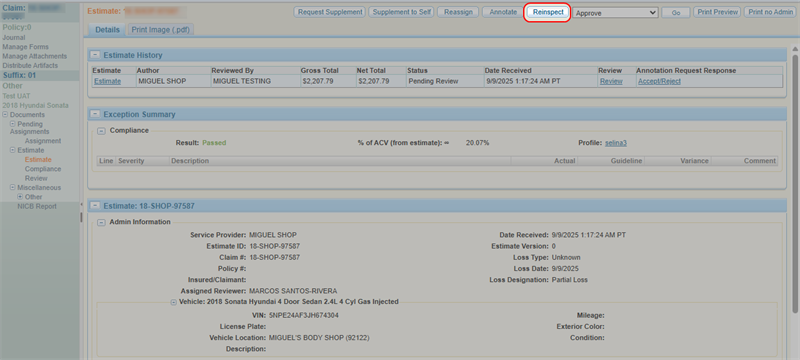Screen dimensions: 800x360
Task: Click the Severity column header
Action: coord(131,161)
